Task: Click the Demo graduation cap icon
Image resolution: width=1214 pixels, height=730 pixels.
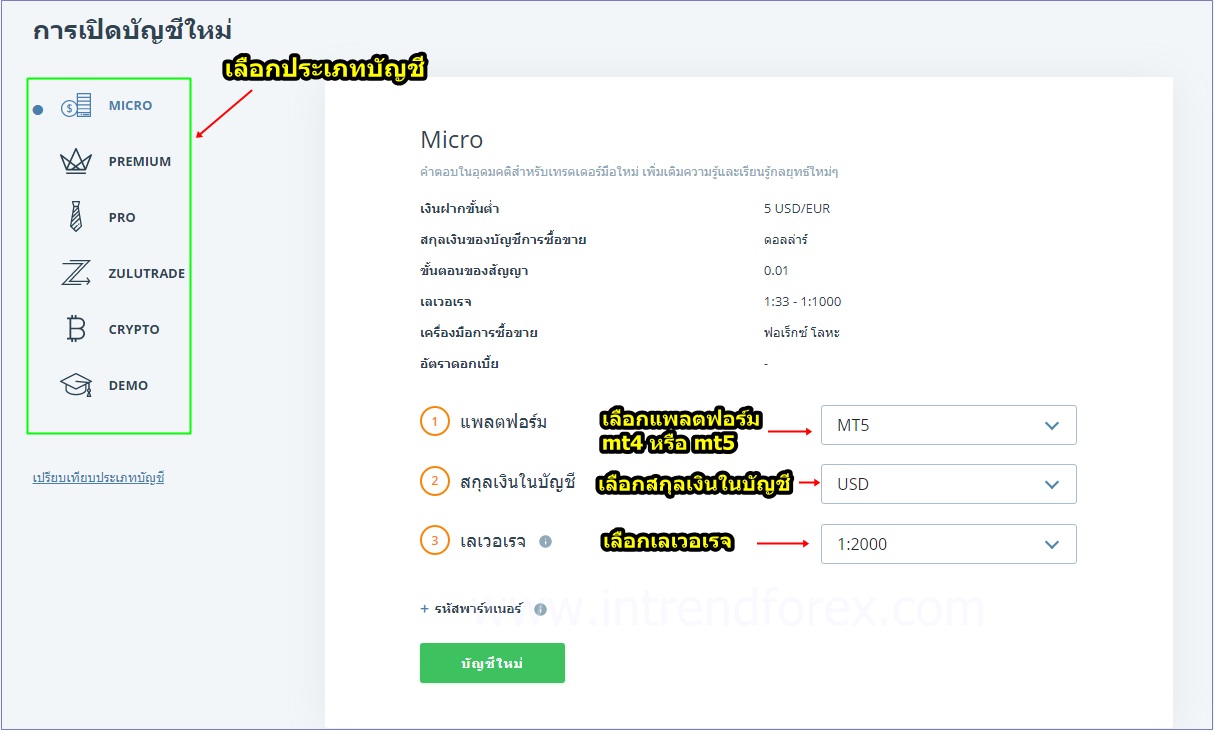Action: pyautogui.click(x=76, y=385)
